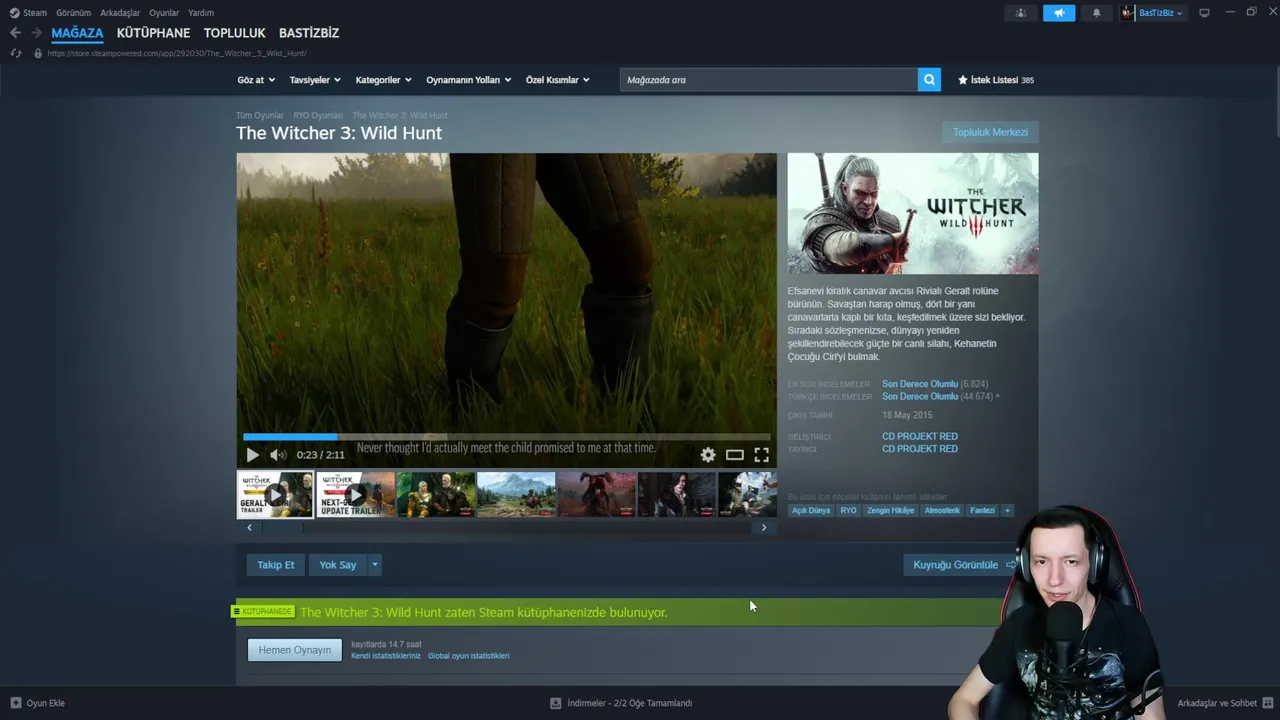
Task: Click the Mağazada ara search field
Action: [x=768, y=80]
